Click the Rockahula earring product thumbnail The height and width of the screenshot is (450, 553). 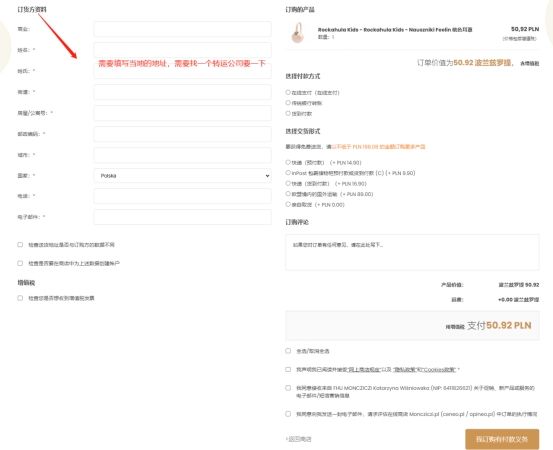pyautogui.click(x=298, y=32)
